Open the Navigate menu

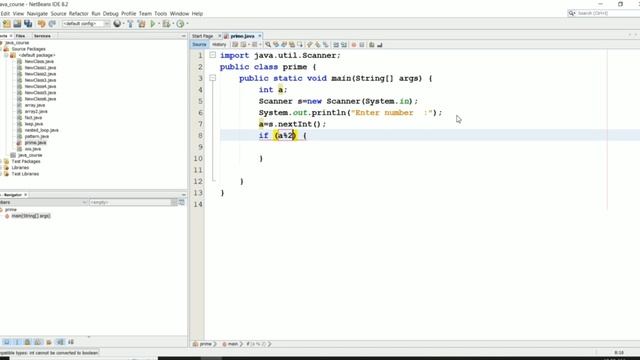[x=37, y=13]
